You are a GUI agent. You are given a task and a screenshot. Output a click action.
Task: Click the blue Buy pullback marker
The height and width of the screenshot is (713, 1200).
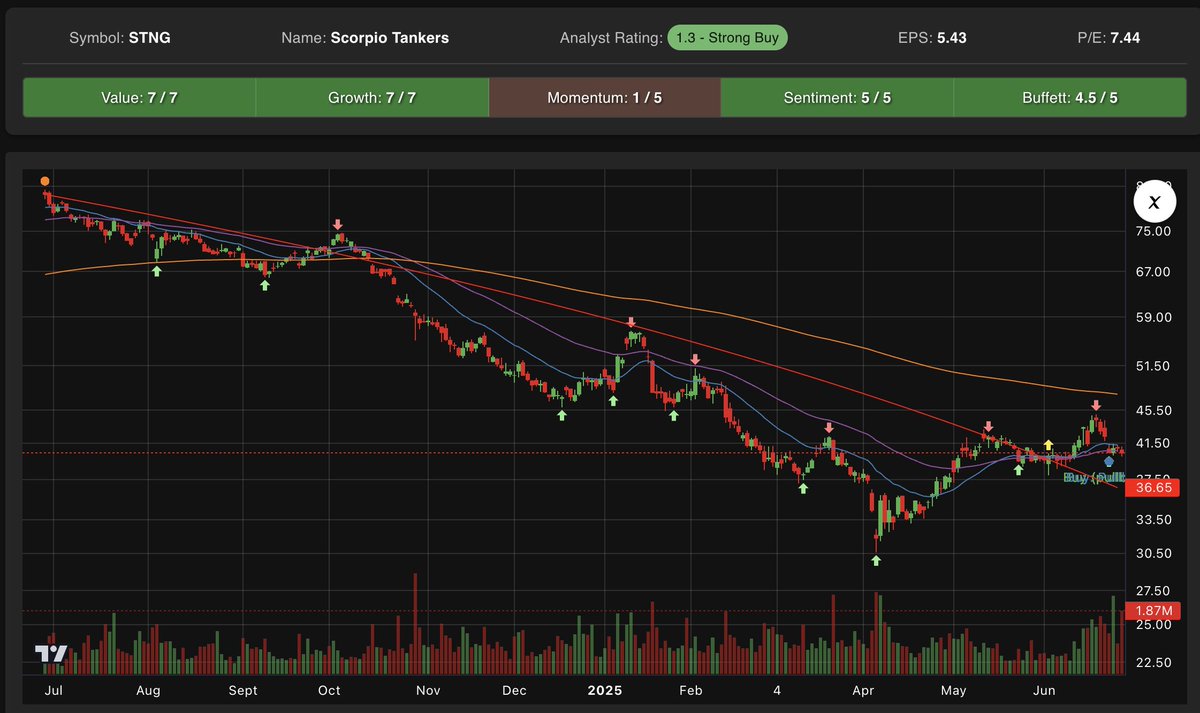click(x=1108, y=461)
